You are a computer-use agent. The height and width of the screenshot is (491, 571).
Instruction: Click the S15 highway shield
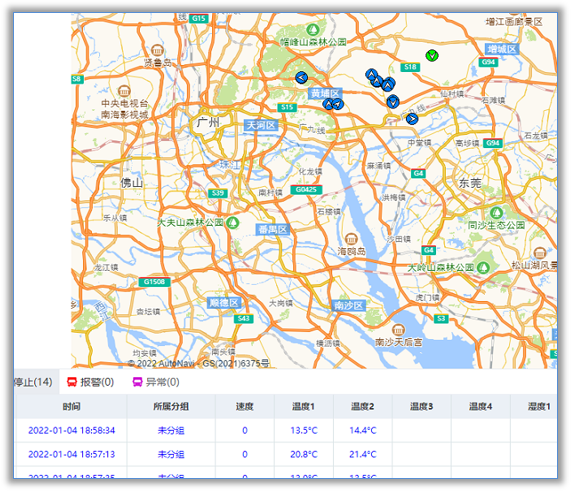(x=287, y=107)
